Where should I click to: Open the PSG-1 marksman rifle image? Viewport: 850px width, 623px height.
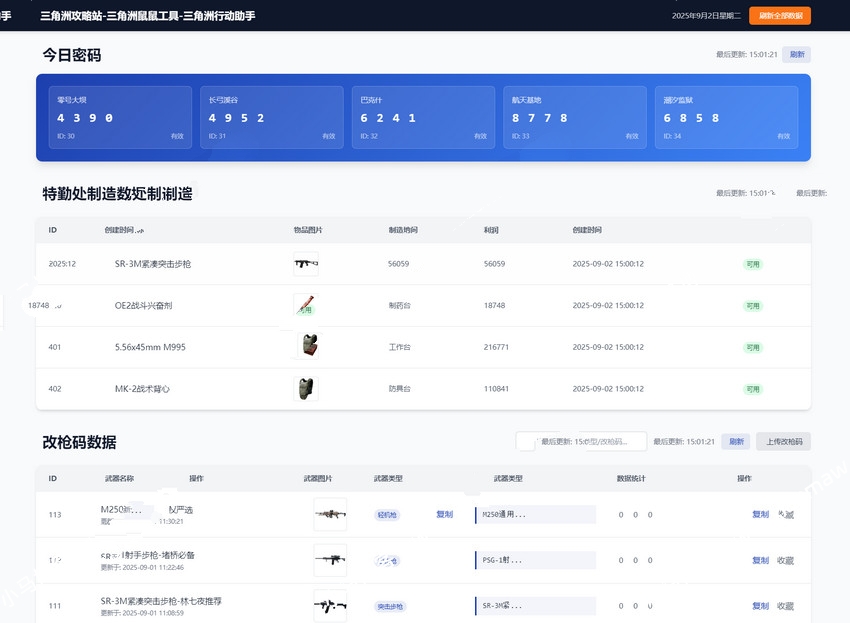point(330,560)
